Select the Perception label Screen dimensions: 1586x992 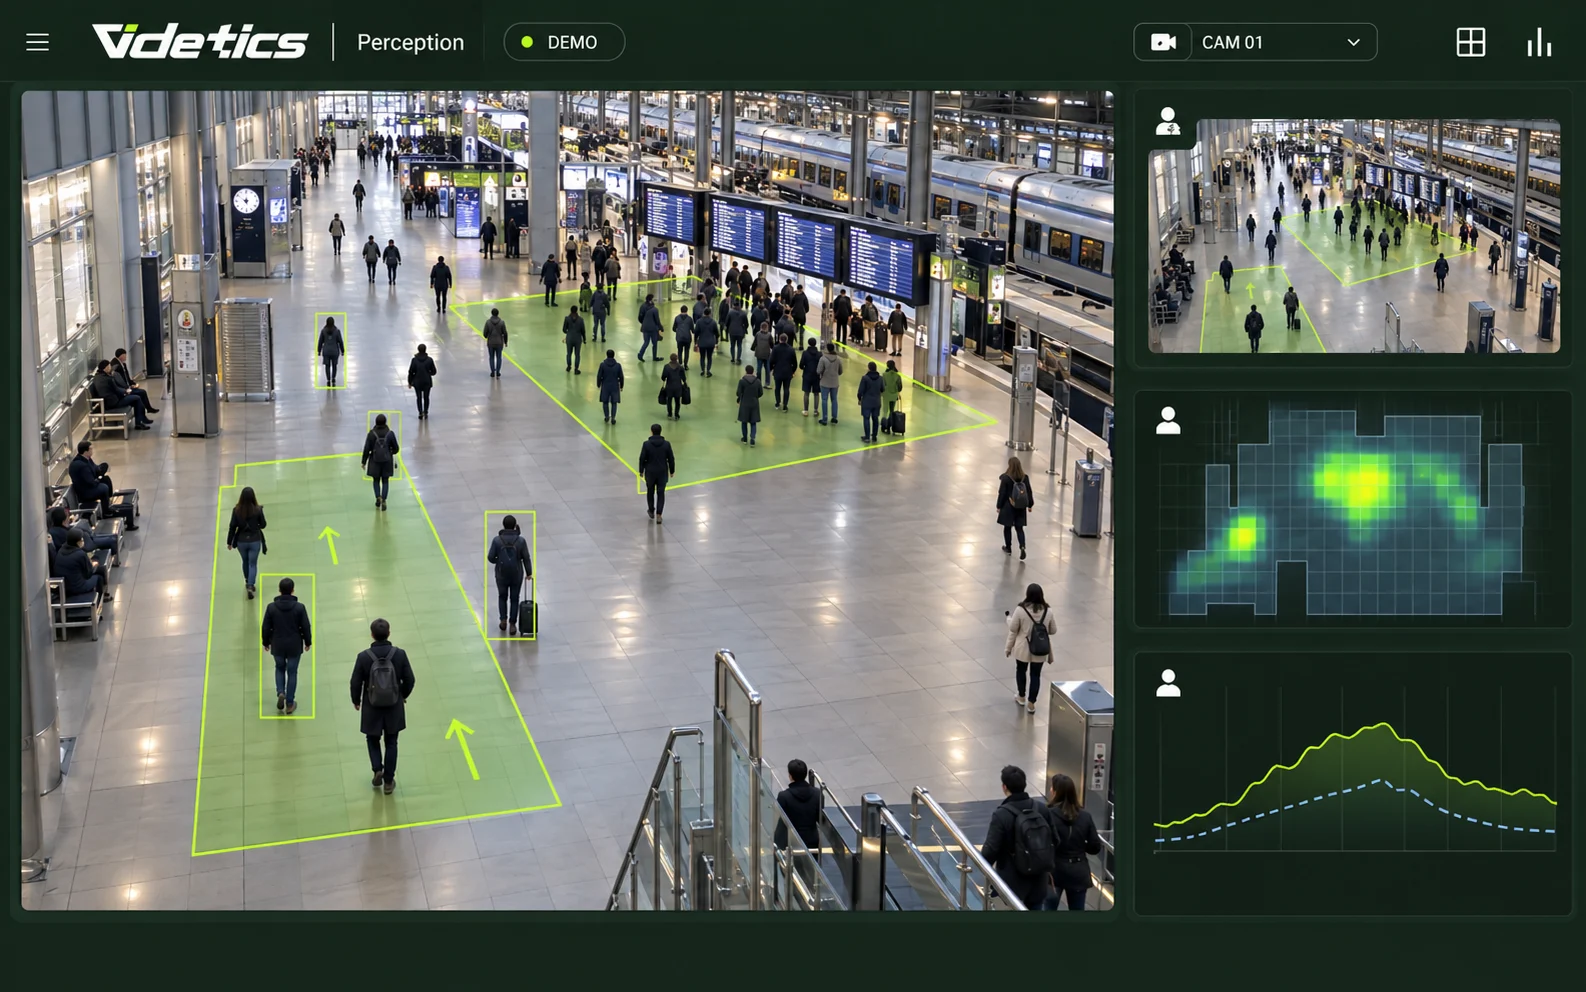[x=410, y=42]
